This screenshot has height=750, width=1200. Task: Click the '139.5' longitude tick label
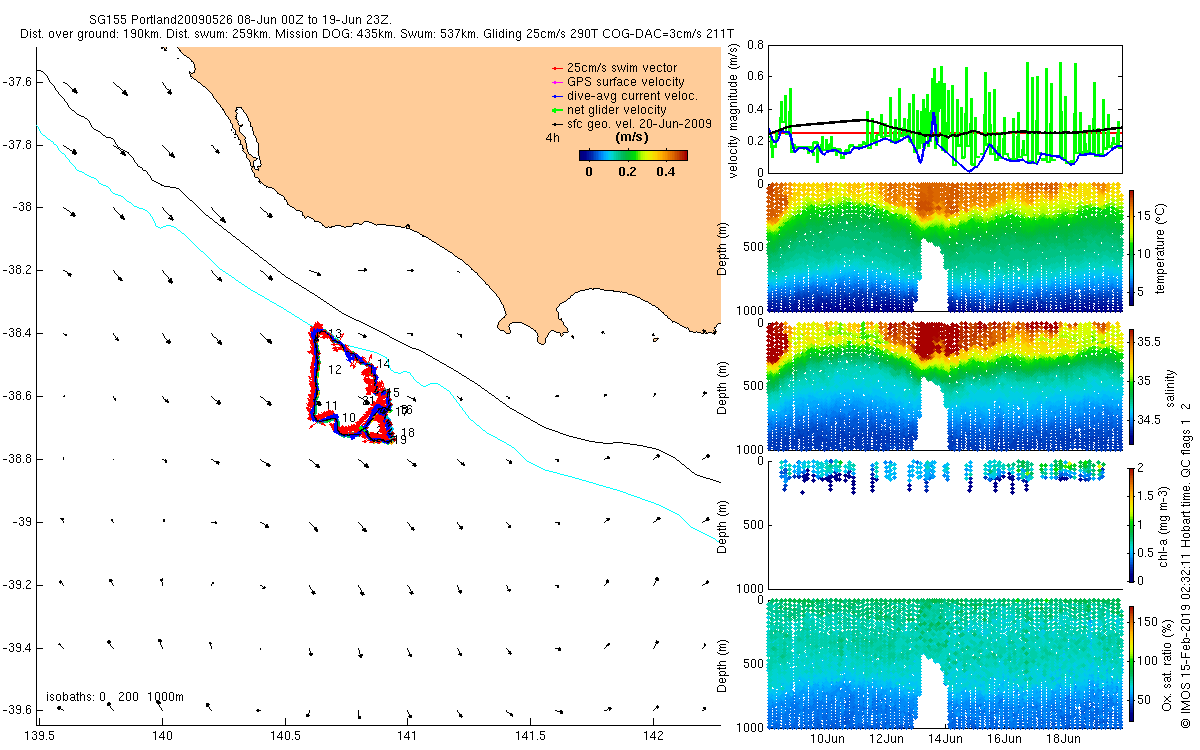point(39,736)
